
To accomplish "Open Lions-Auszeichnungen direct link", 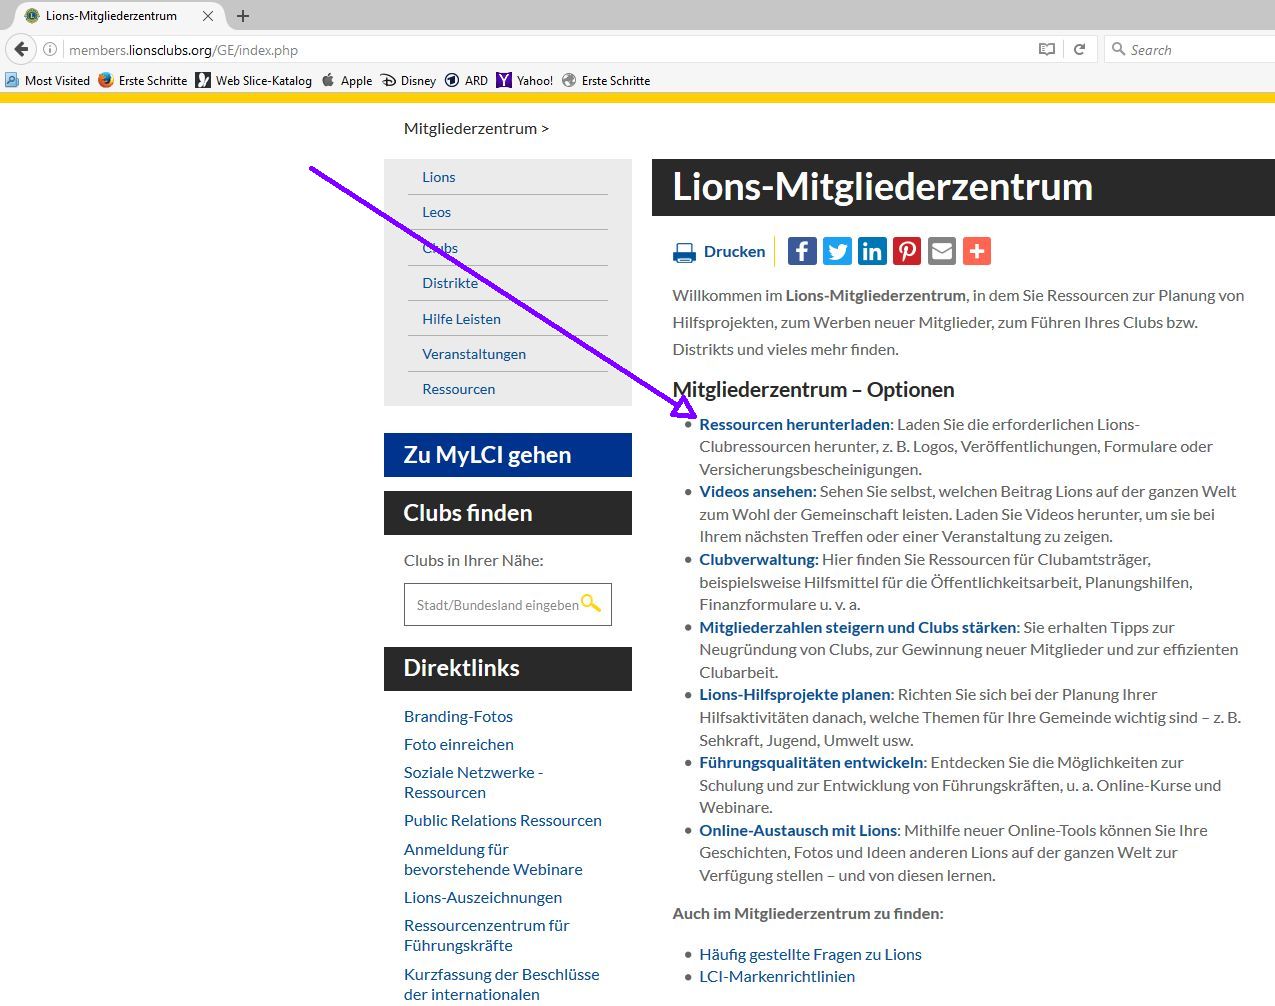I will click(483, 897).
